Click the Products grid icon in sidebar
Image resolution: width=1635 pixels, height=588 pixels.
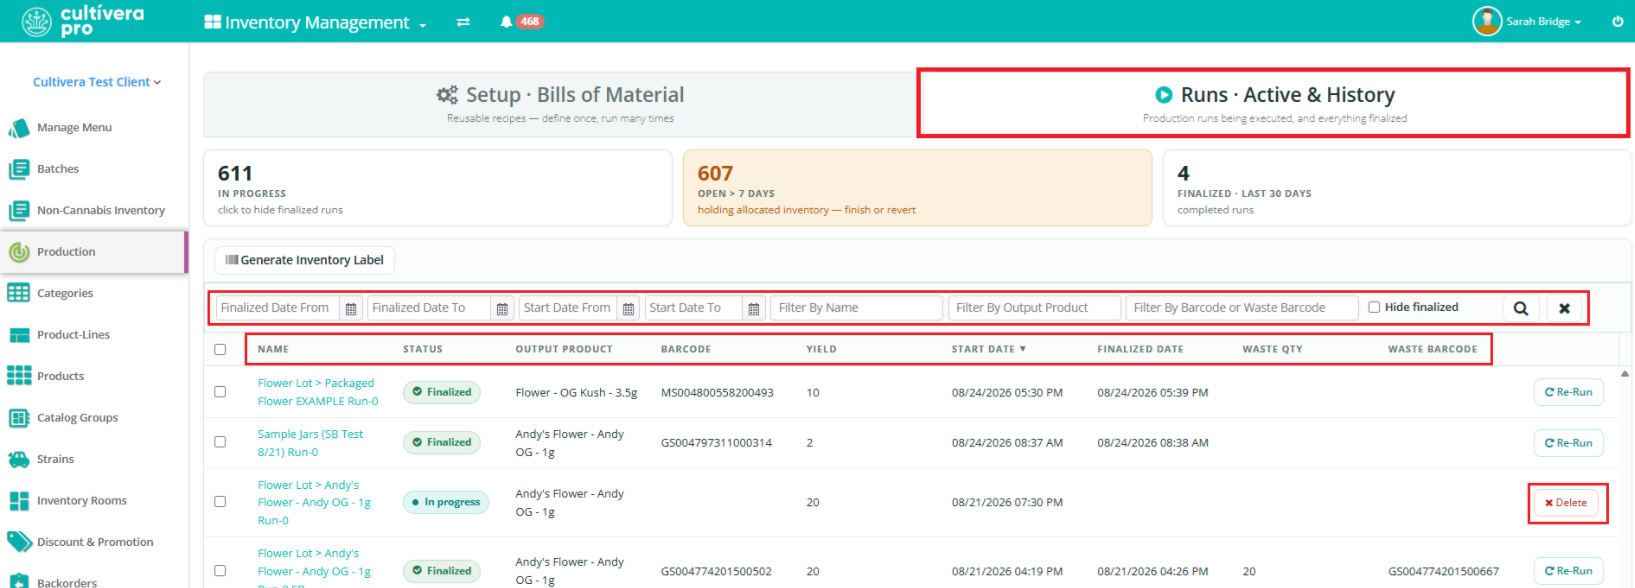pyautogui.click(x=18, y=376)
